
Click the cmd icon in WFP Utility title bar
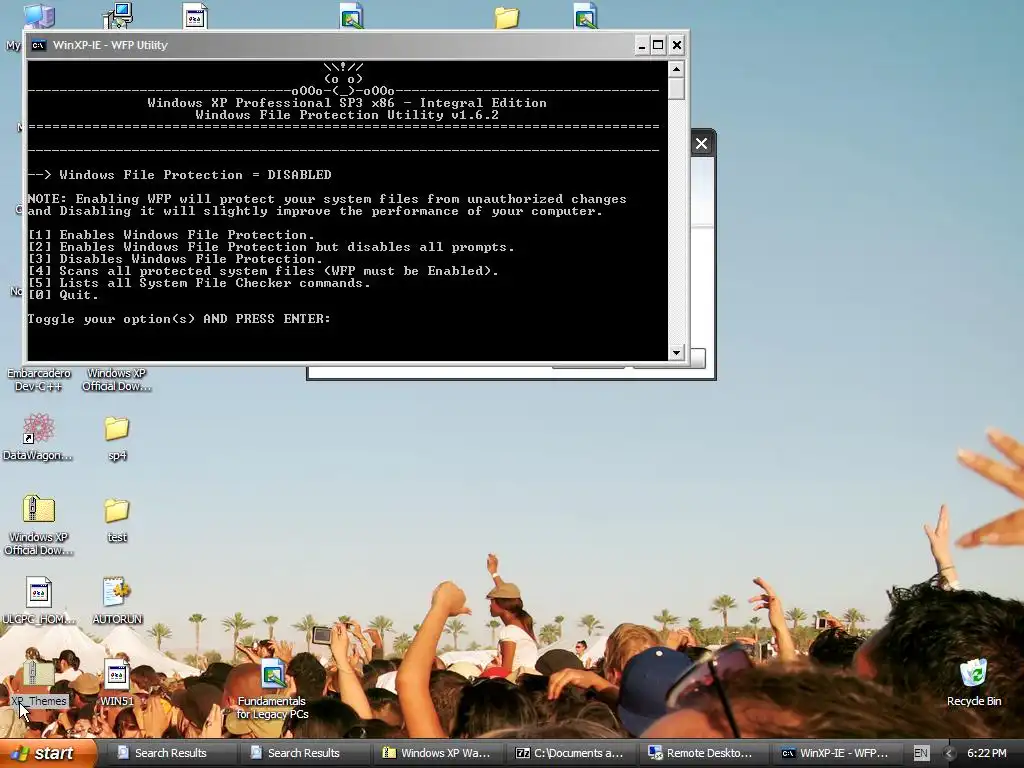click(x=39, y=45)
